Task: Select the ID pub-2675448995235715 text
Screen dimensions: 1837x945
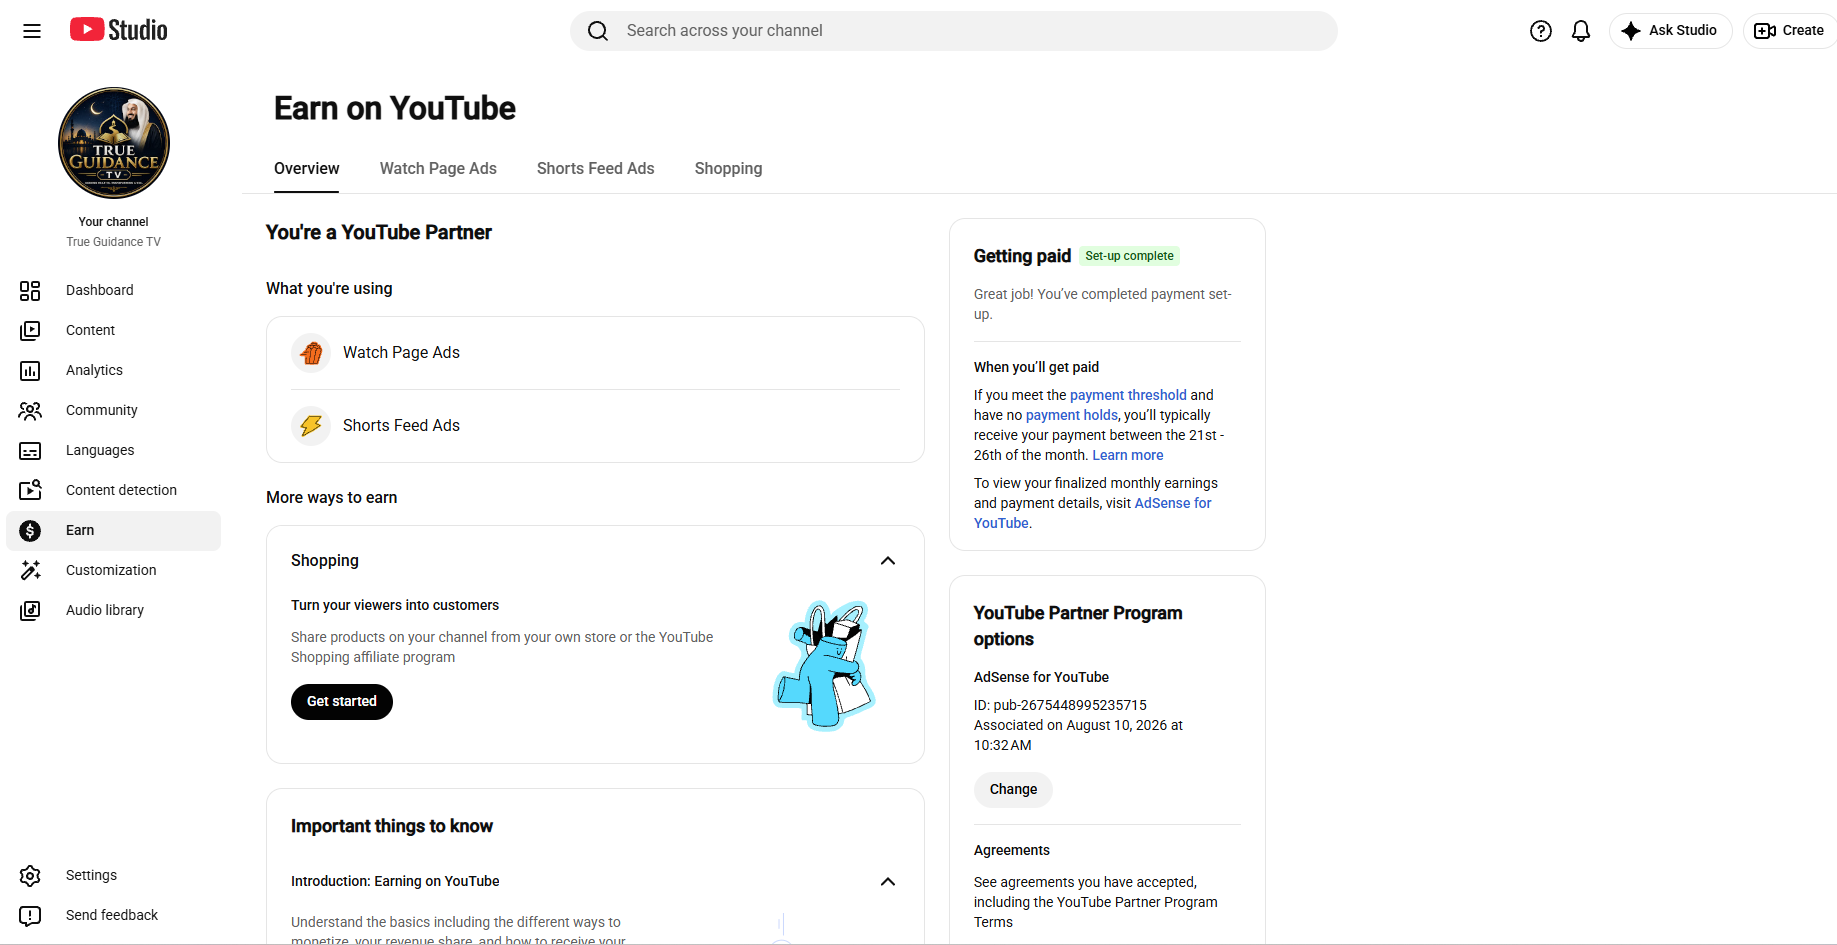Action: pyautogui.click(x=1060, y=705)
